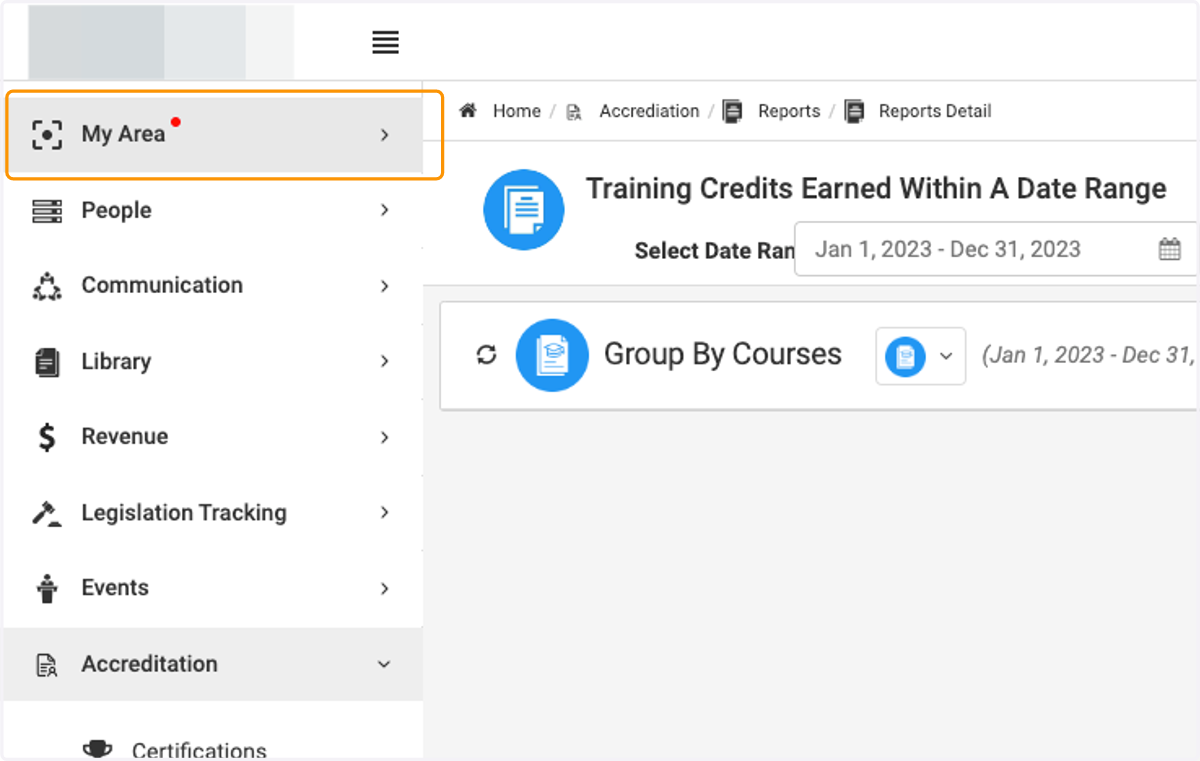Click the Training Credits Earned title text
This screenshot has width=1200, height=761.
[x=876, y=189]
